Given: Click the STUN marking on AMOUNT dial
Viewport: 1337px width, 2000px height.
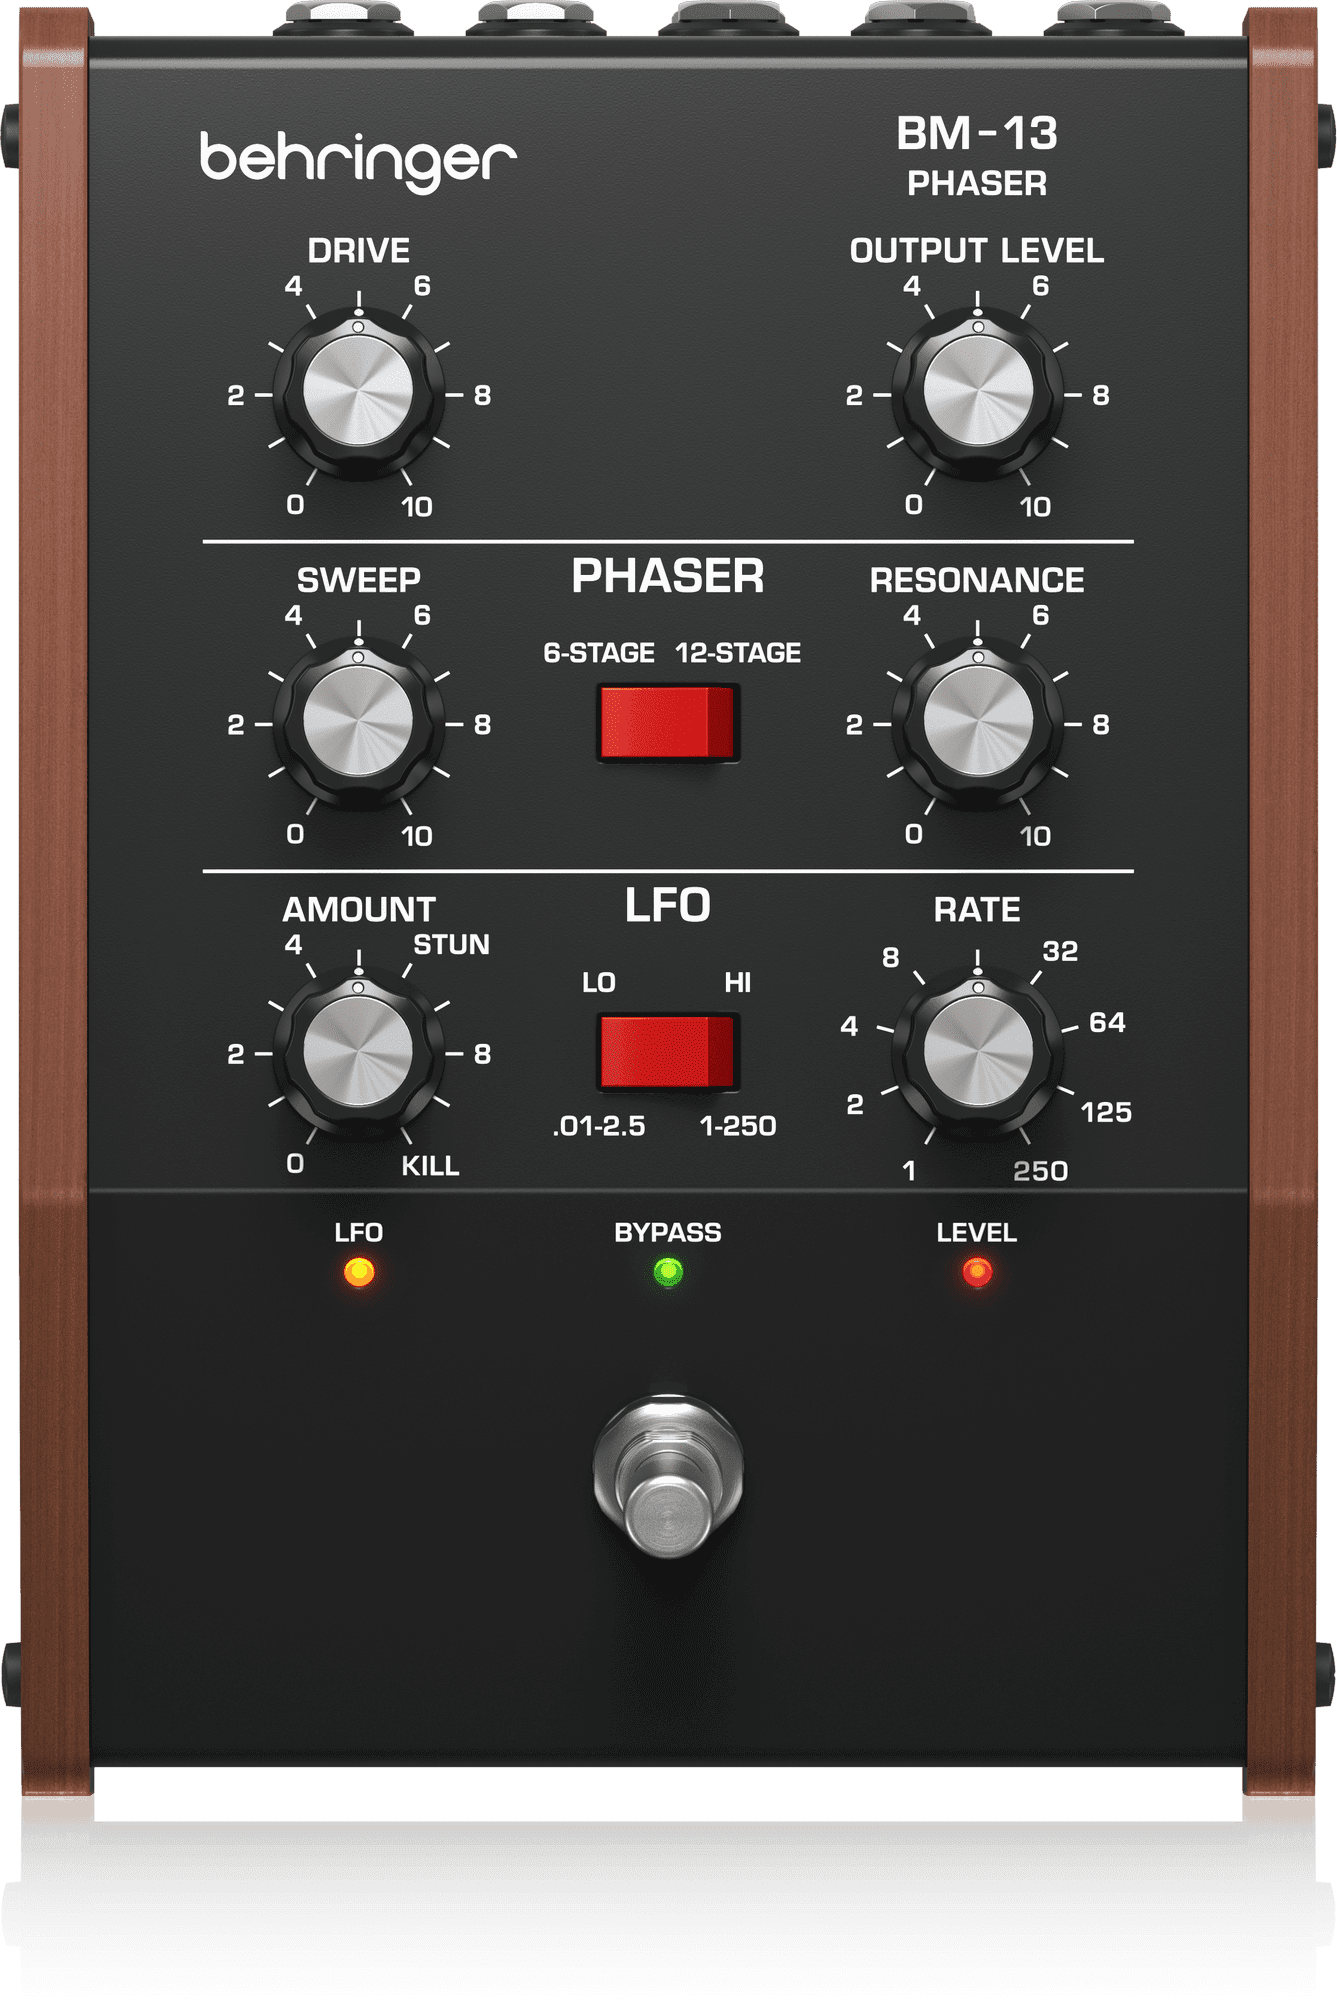Looking at the screenshot, I should coord(451,945).
